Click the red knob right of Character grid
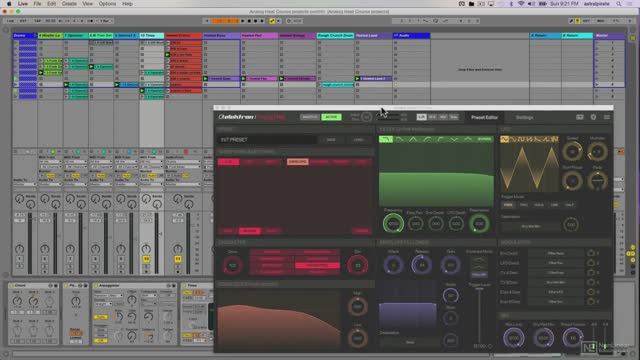 coord(358,265)
